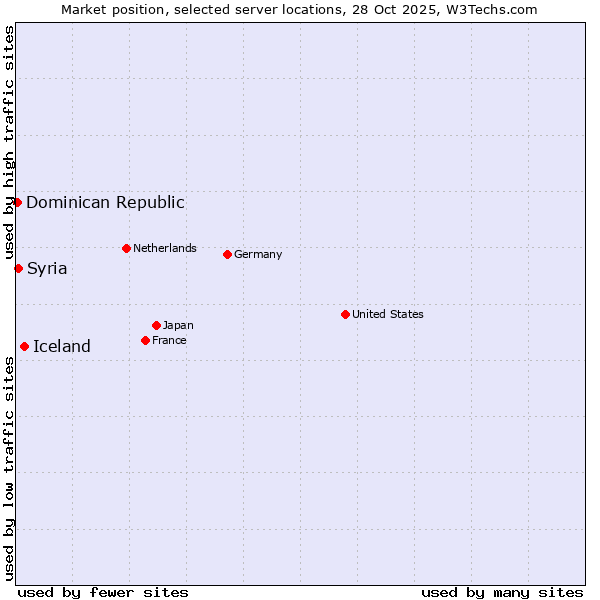The width and height of the screenshot is (600, 600).
Task: Click the red marker next to Syria
Action: (x=18, y=268)
